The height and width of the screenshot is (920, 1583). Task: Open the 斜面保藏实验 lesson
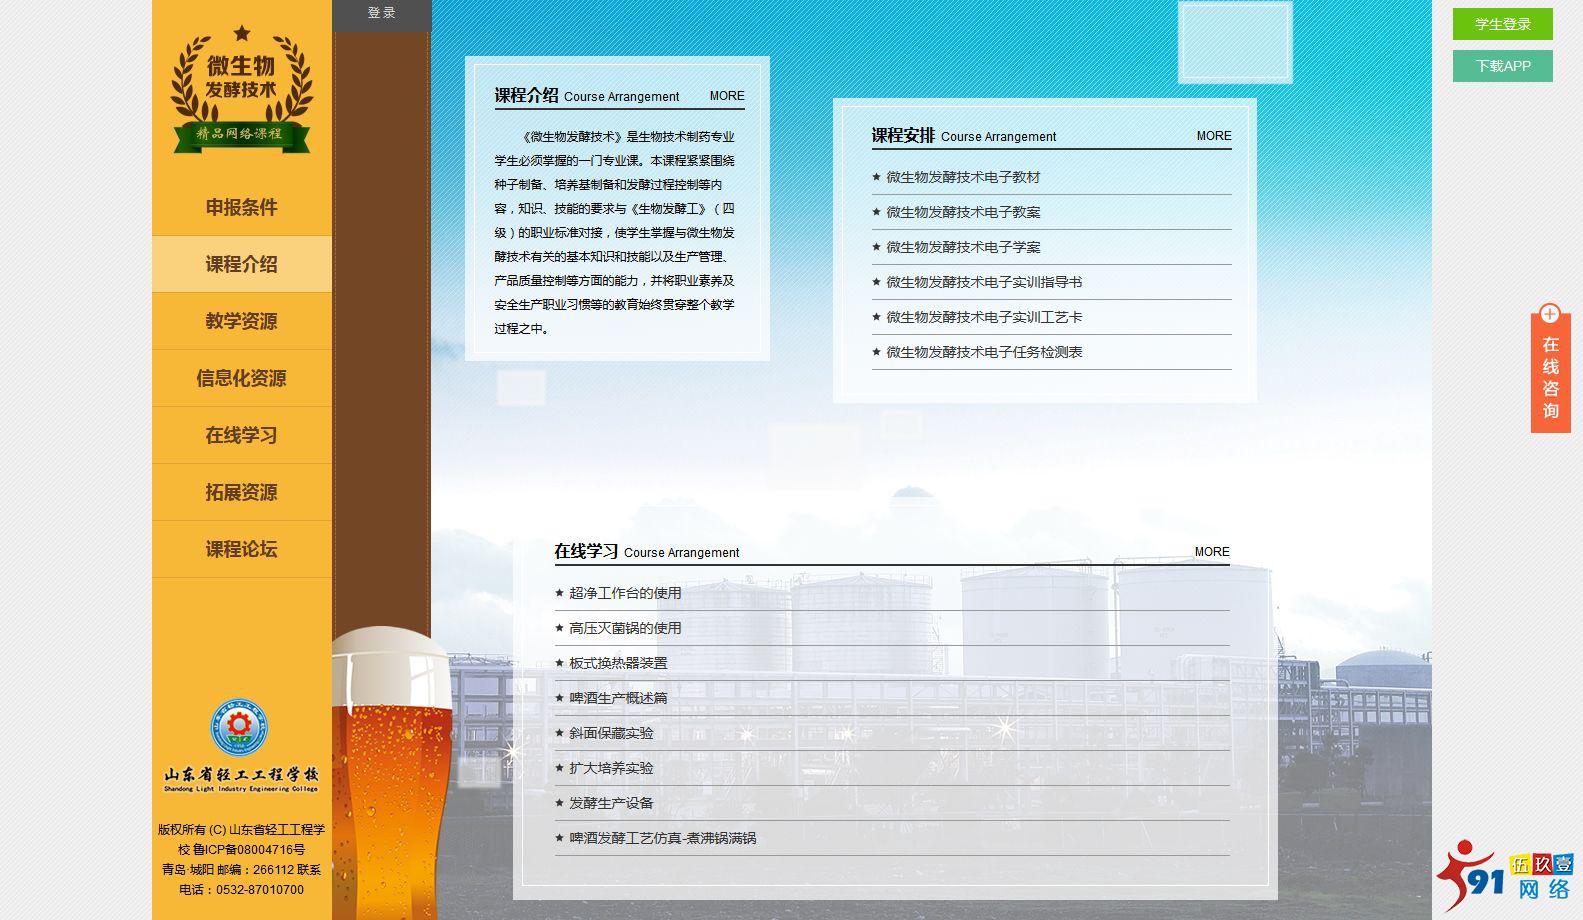(611, 733)
